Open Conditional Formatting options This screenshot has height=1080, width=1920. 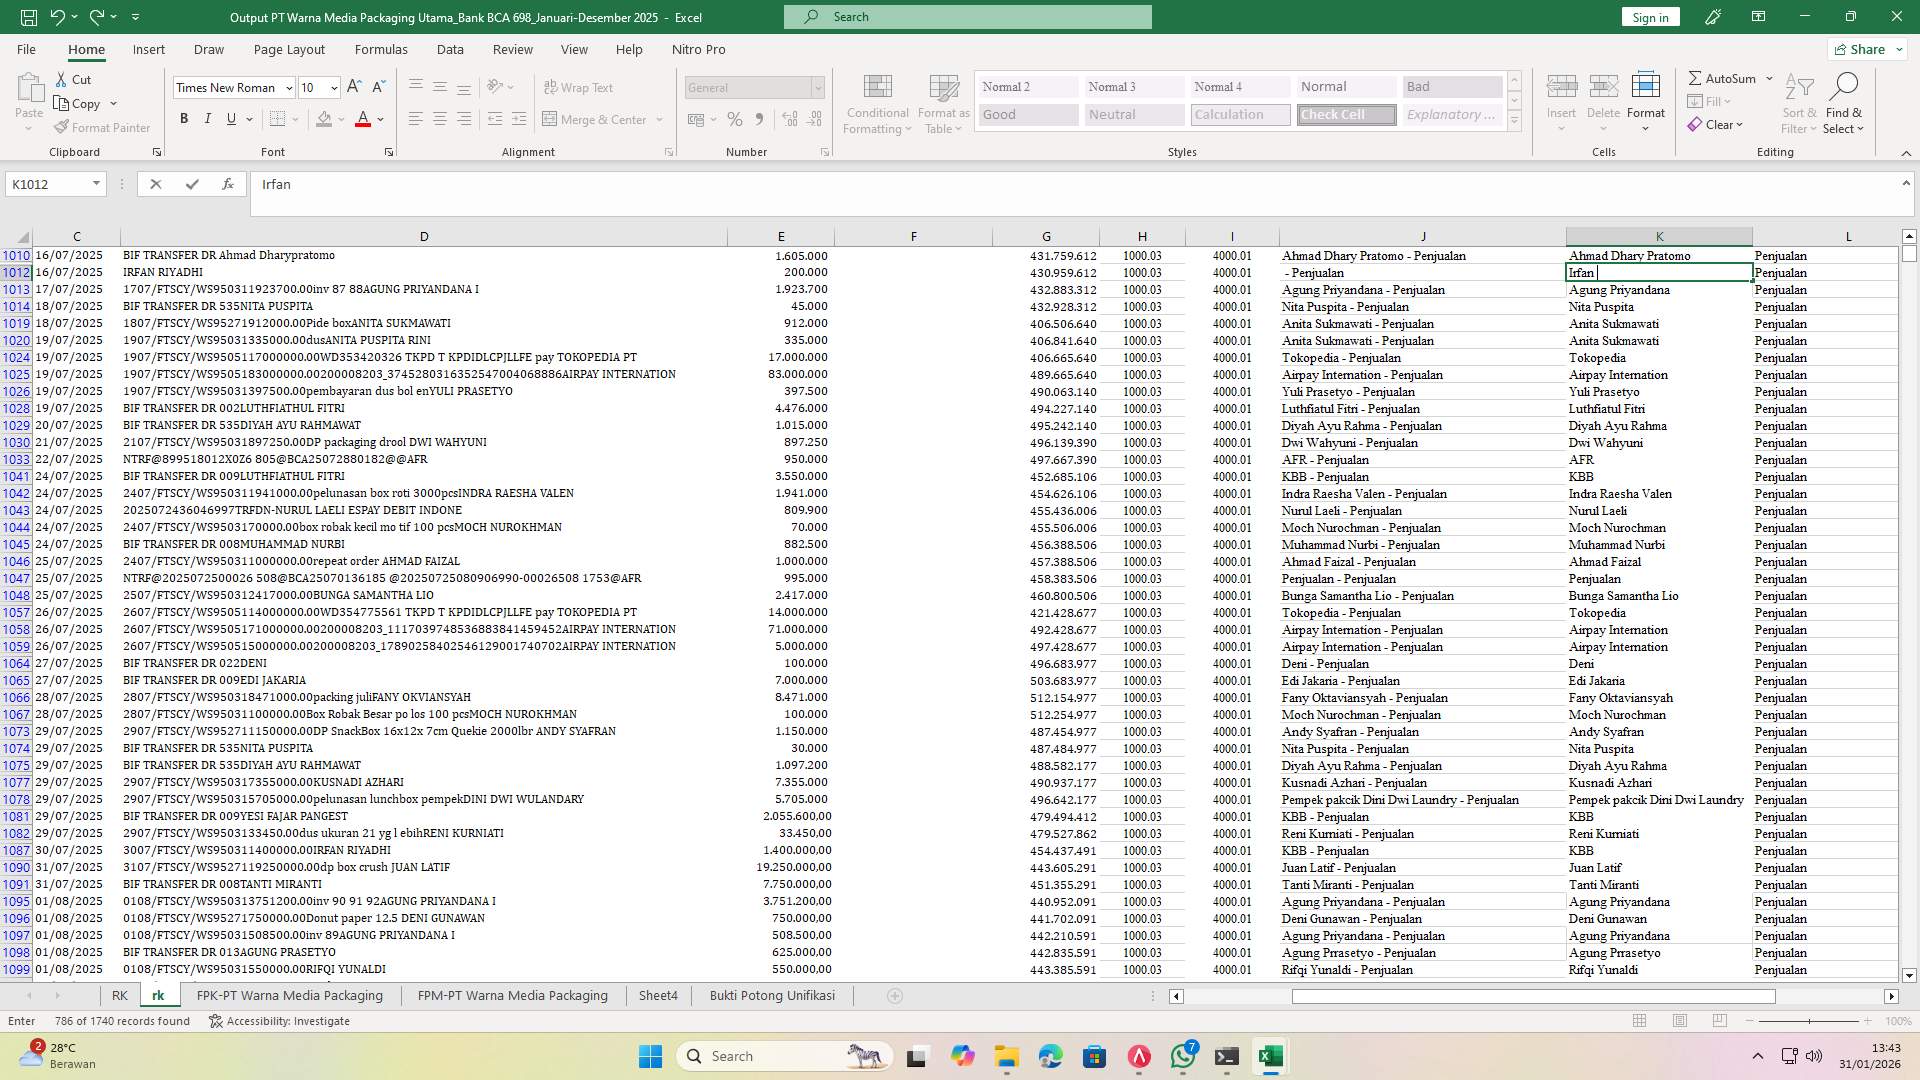[877, 103]
